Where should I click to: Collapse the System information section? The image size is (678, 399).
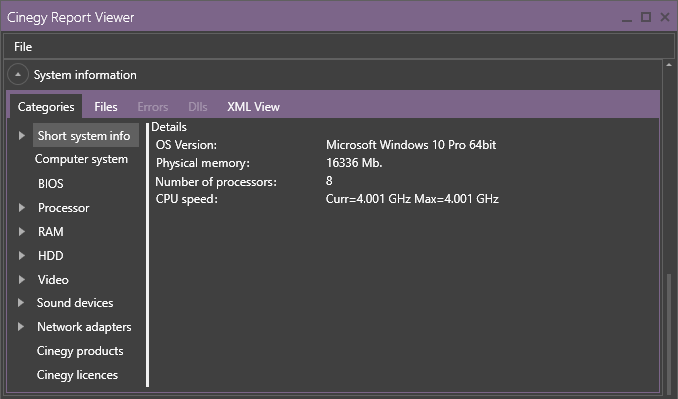coord(18,75)
